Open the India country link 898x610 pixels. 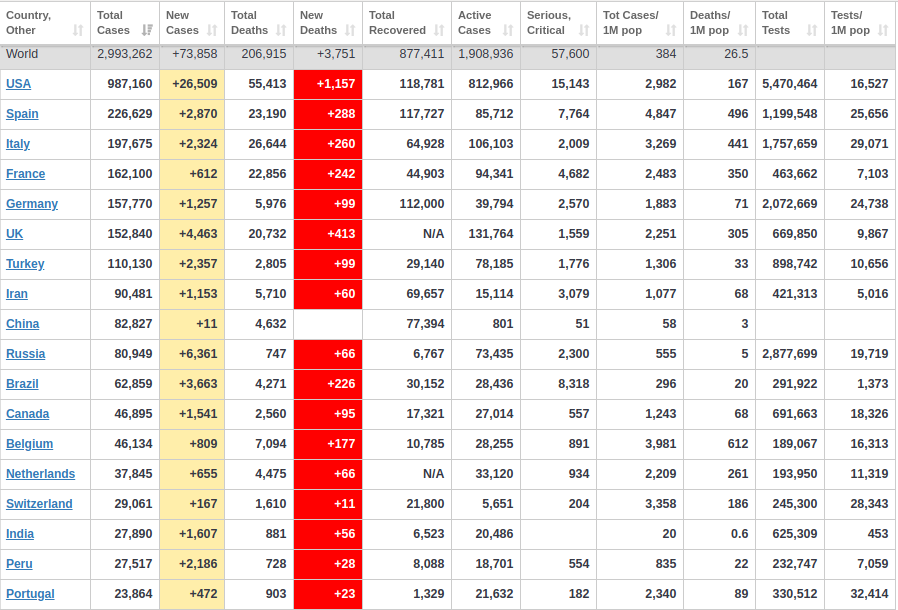tap(19, 534)
